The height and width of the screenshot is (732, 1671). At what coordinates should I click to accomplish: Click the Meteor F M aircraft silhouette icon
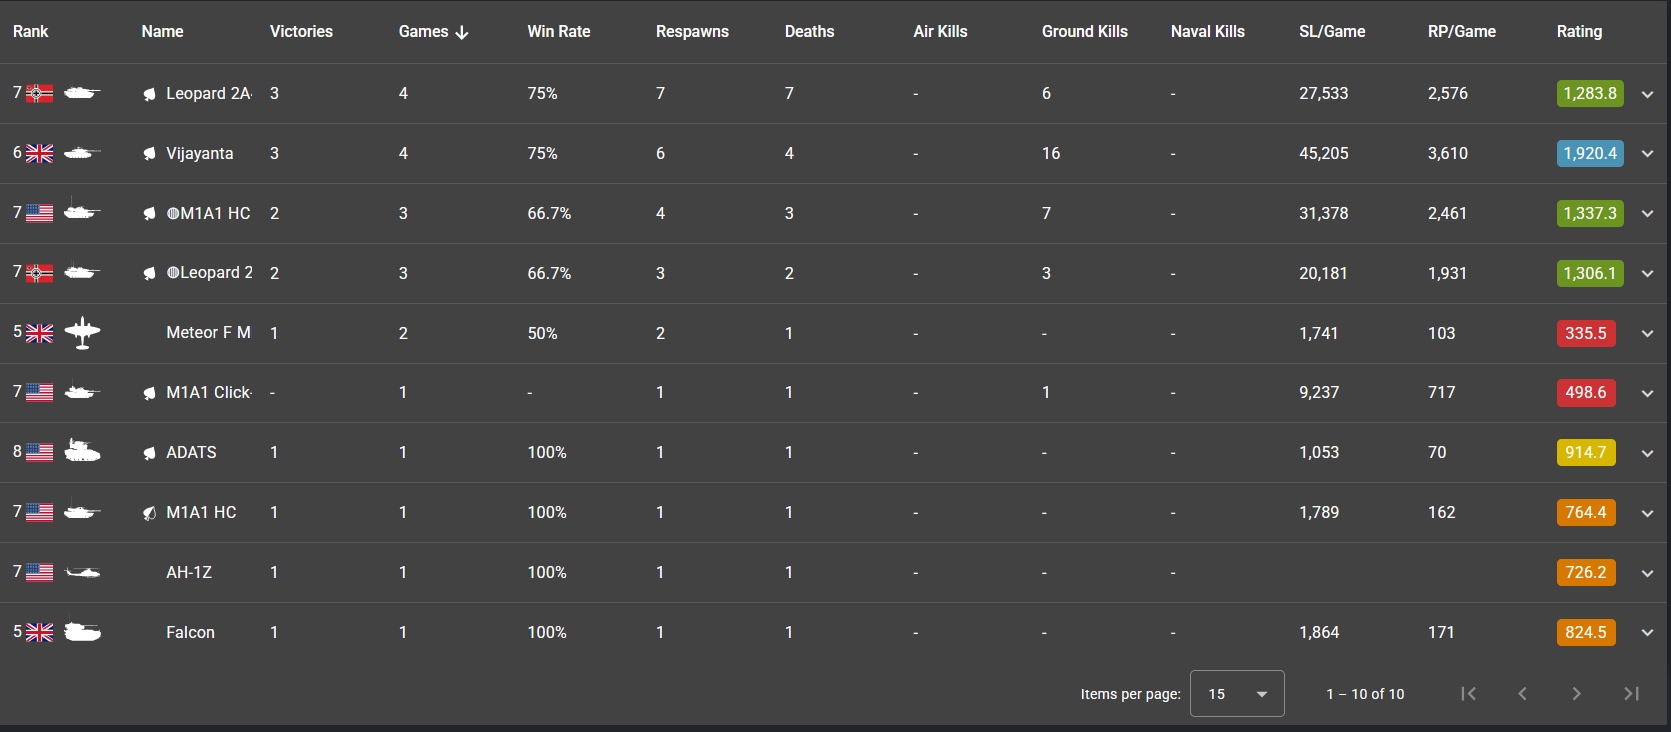pos(82,332)
